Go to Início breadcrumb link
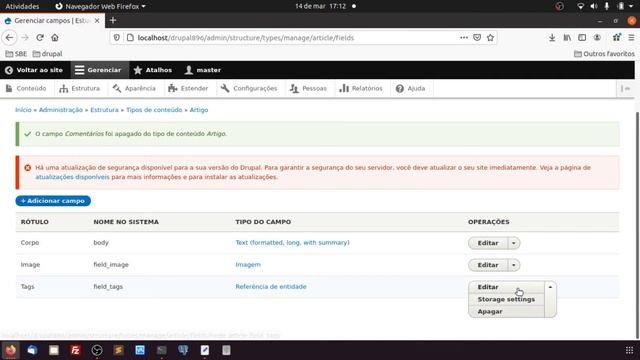 [x=23, y=110]
